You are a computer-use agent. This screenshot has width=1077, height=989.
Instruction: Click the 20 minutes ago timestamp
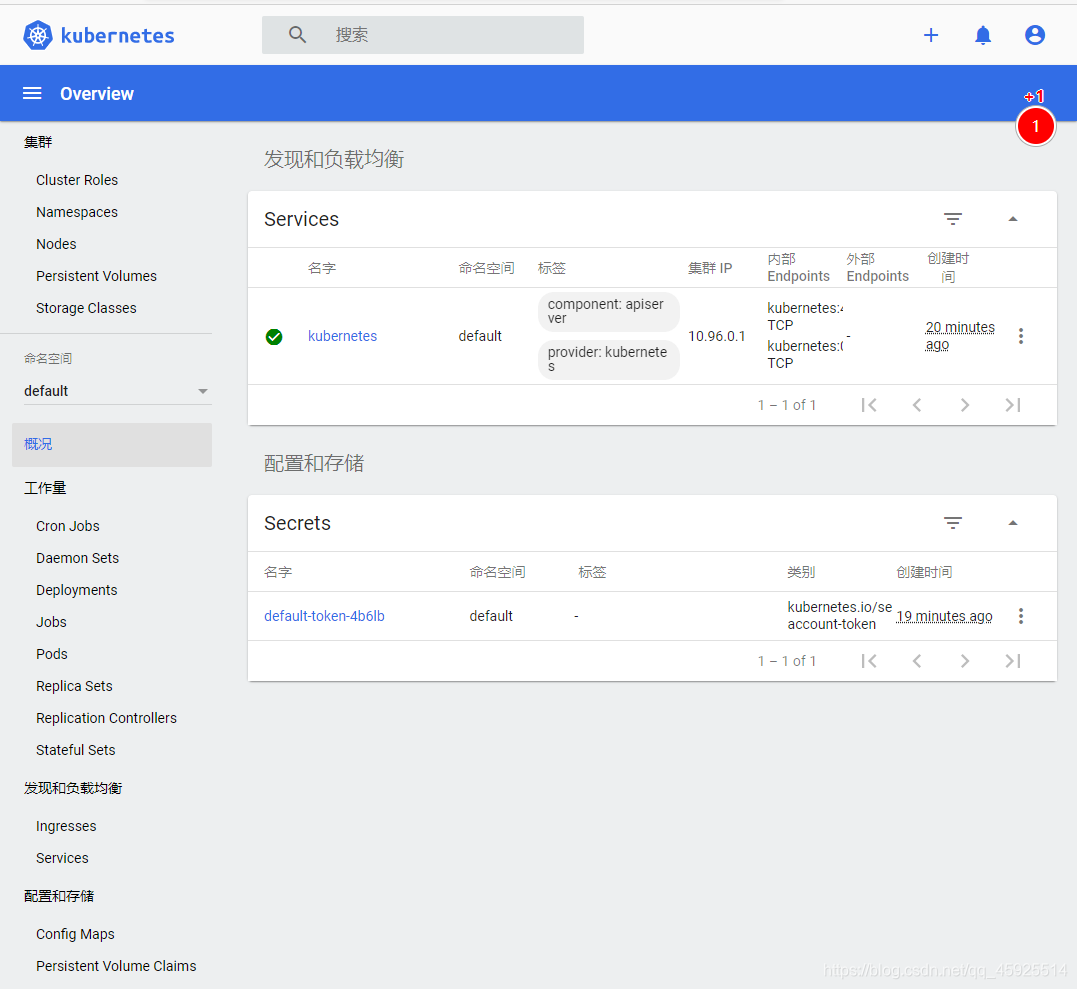click(x=960, y=336)
